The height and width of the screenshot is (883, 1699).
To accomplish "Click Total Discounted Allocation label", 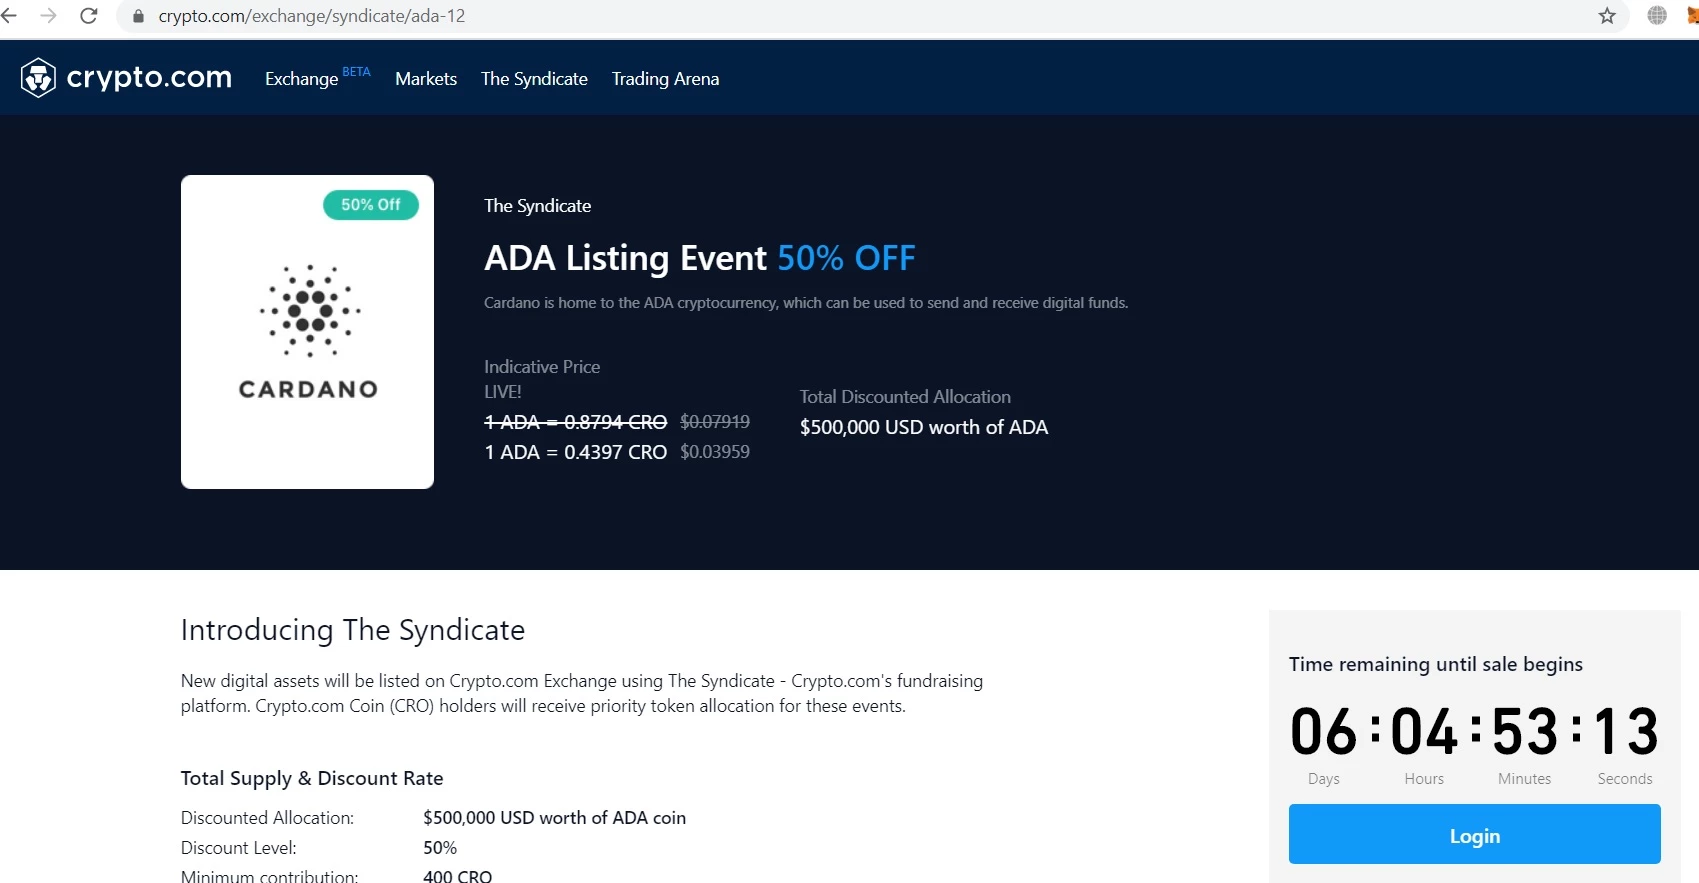I will (905, 397).
